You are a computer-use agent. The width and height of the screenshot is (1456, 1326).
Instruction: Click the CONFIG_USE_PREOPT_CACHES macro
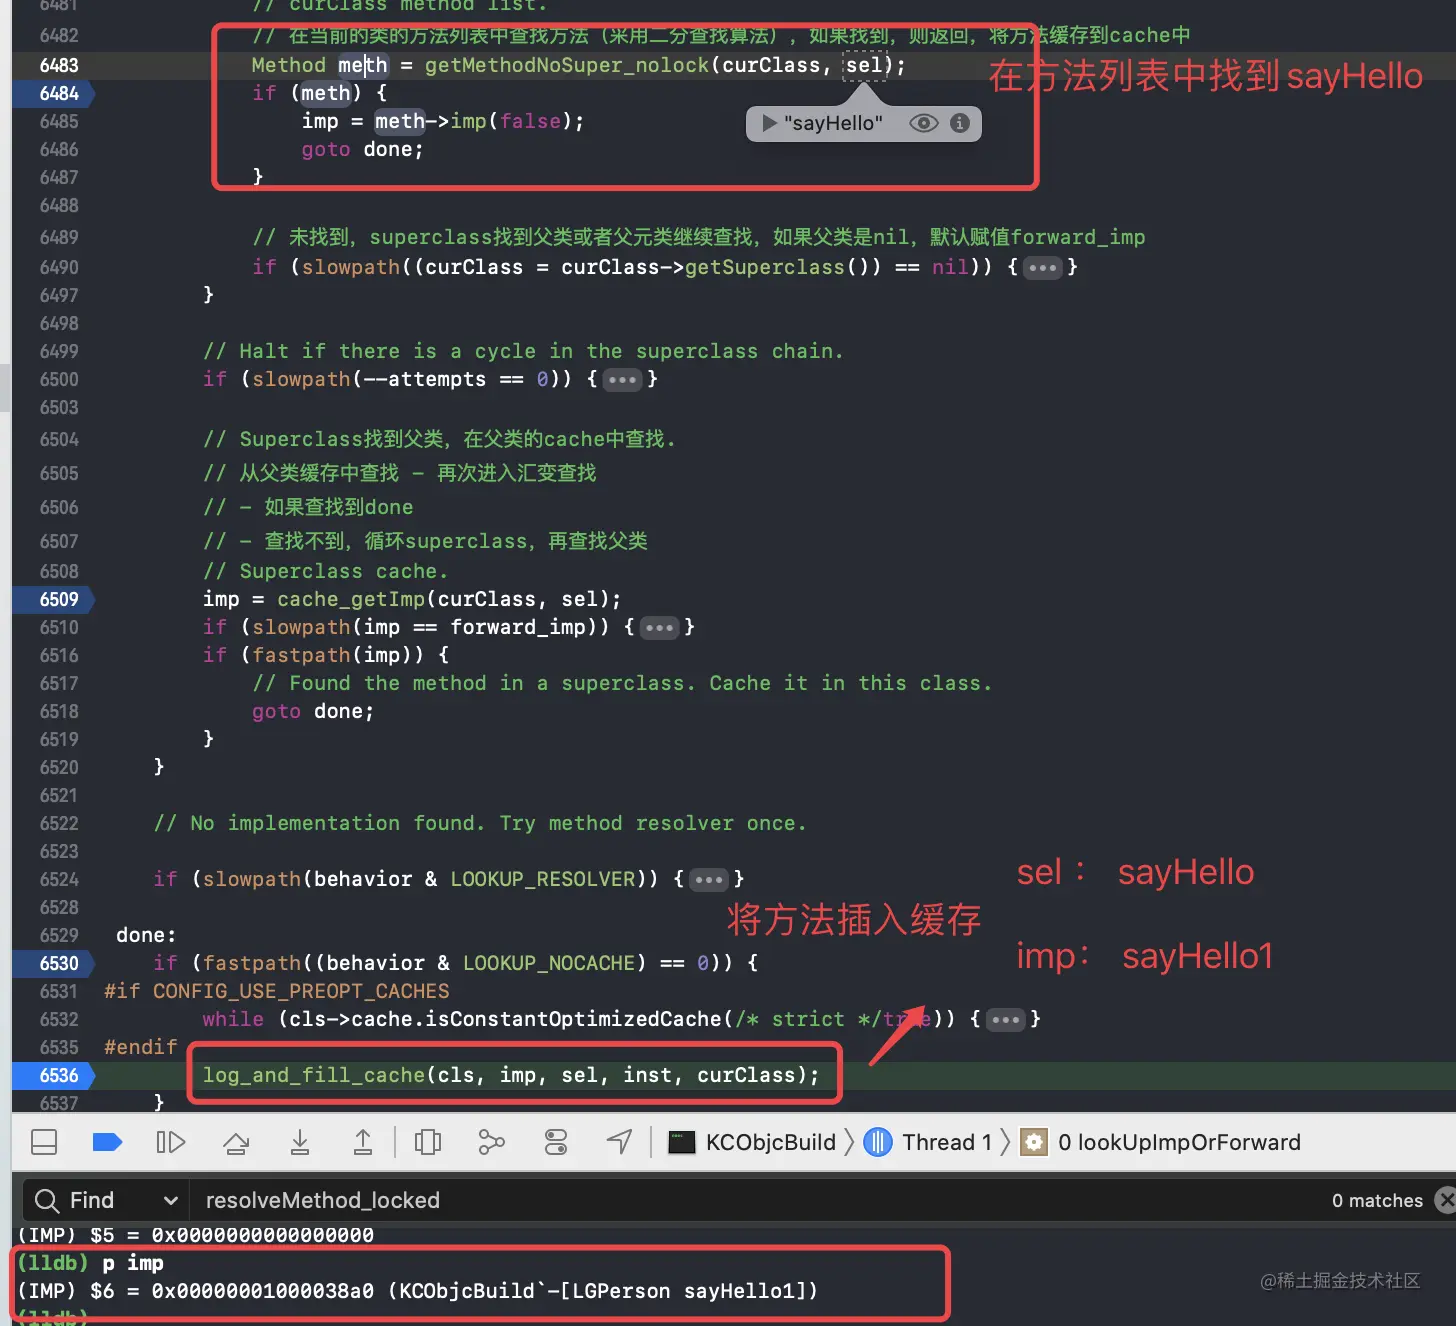301,991
